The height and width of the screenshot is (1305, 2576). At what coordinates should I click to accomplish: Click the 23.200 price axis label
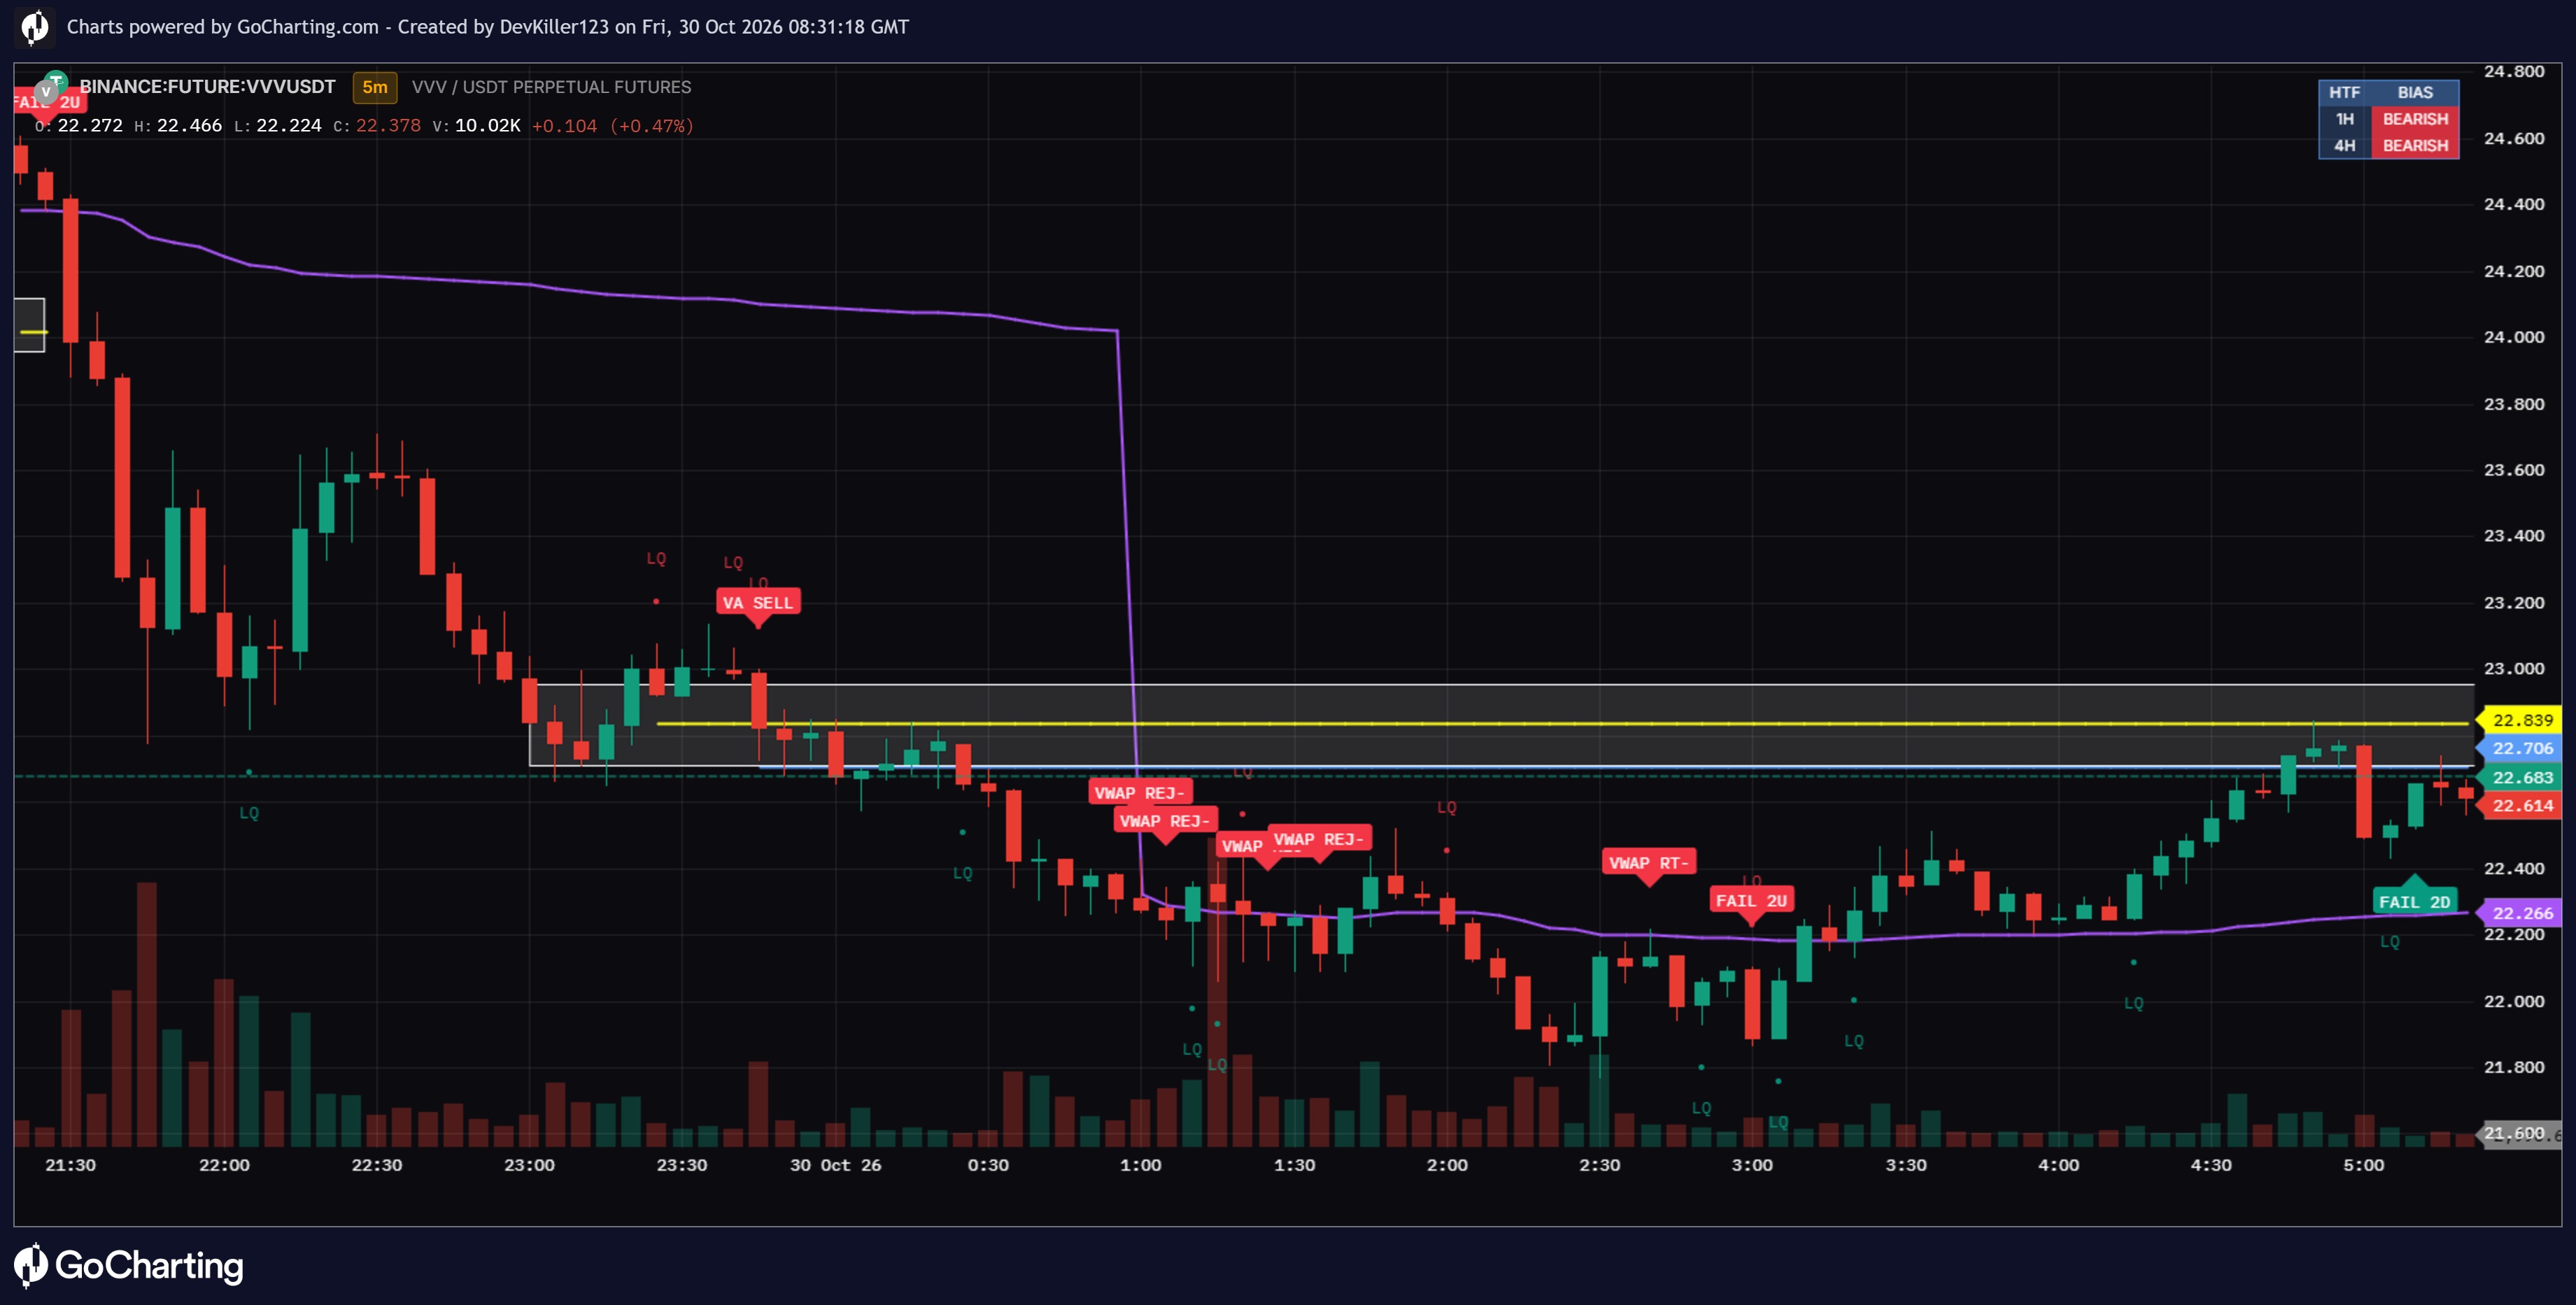point(2514,603)
